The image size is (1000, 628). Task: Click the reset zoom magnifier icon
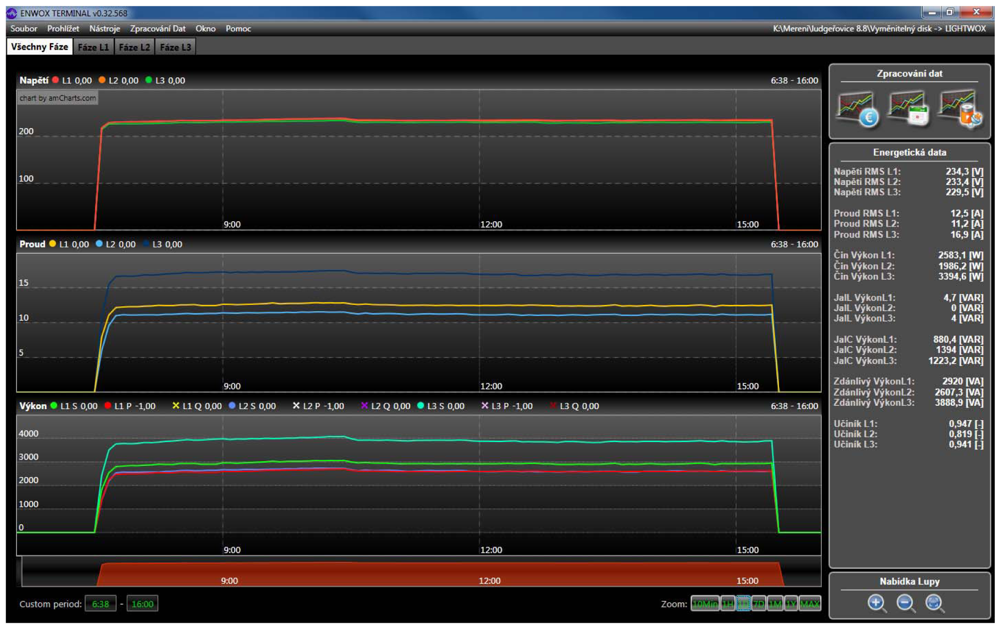click(x=935, y=603)
